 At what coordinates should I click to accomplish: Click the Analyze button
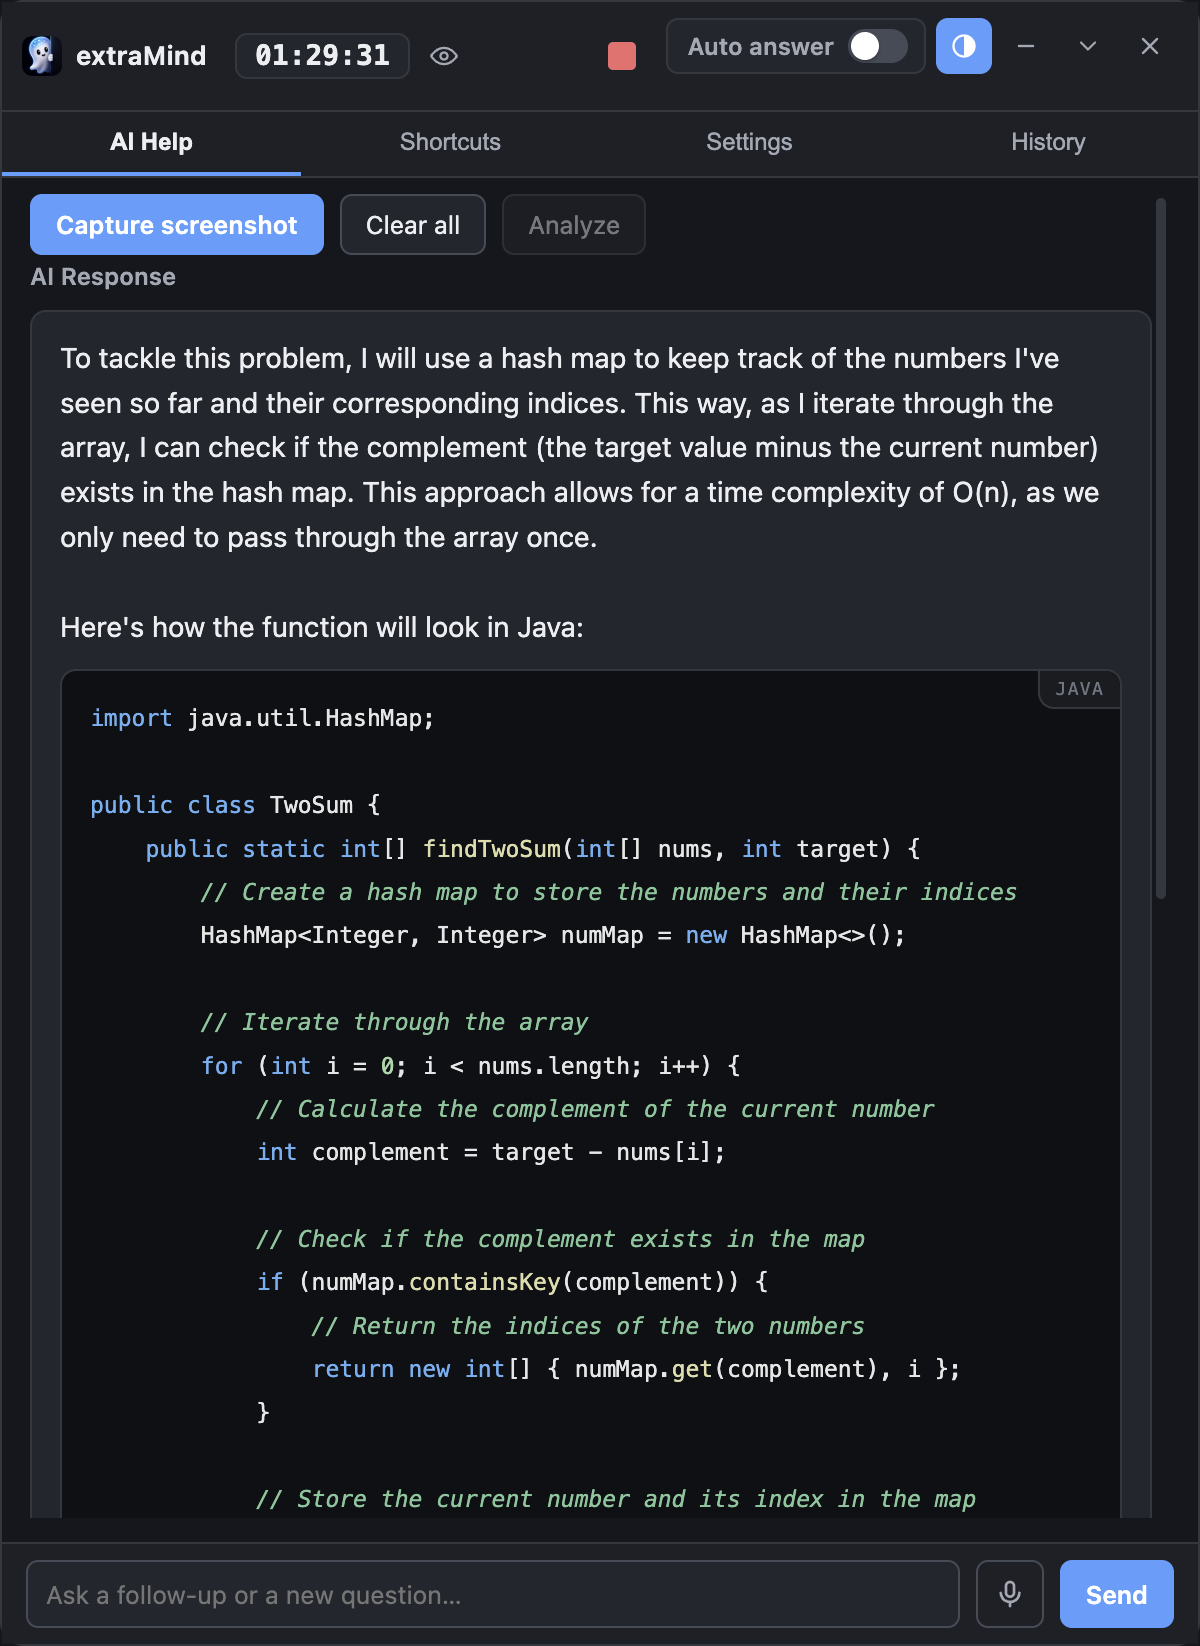tap(574, 225)
